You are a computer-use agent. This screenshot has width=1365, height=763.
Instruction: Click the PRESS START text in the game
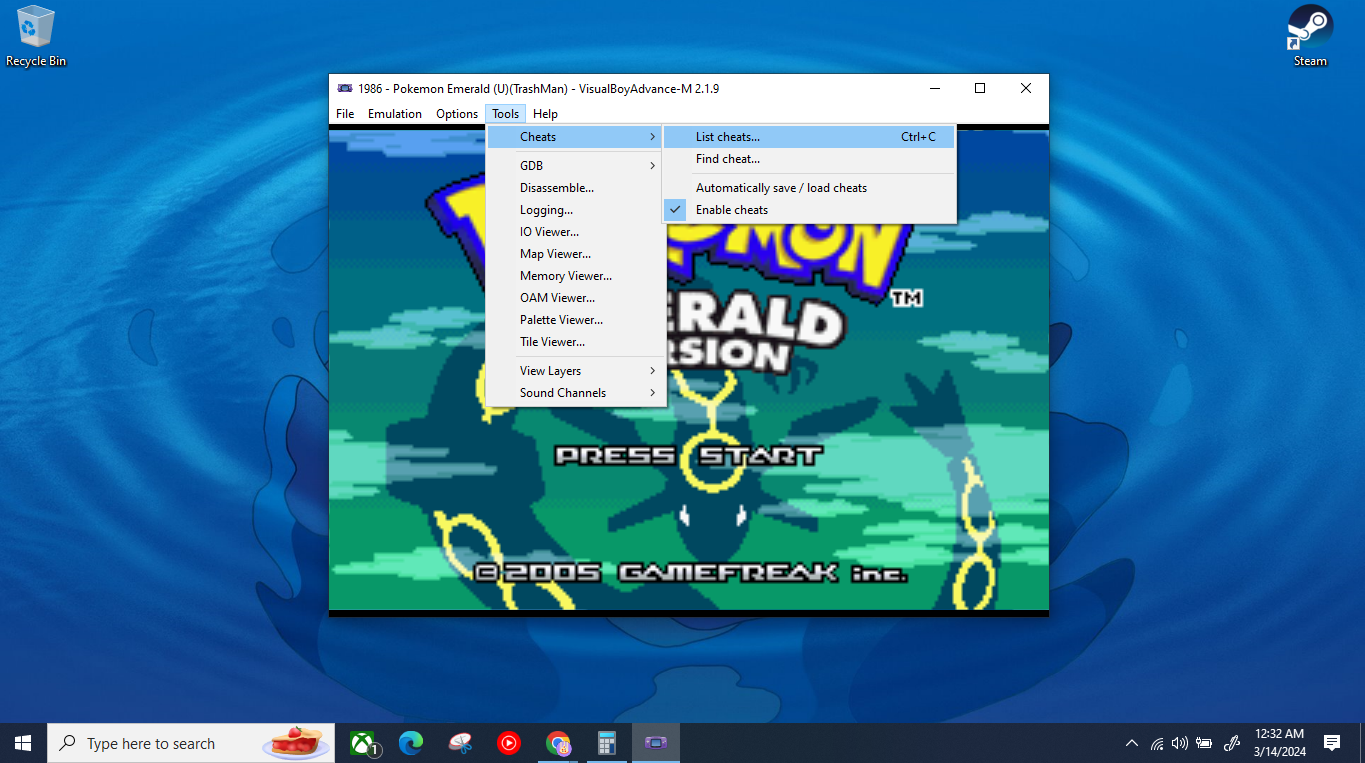tap(688, 456)
